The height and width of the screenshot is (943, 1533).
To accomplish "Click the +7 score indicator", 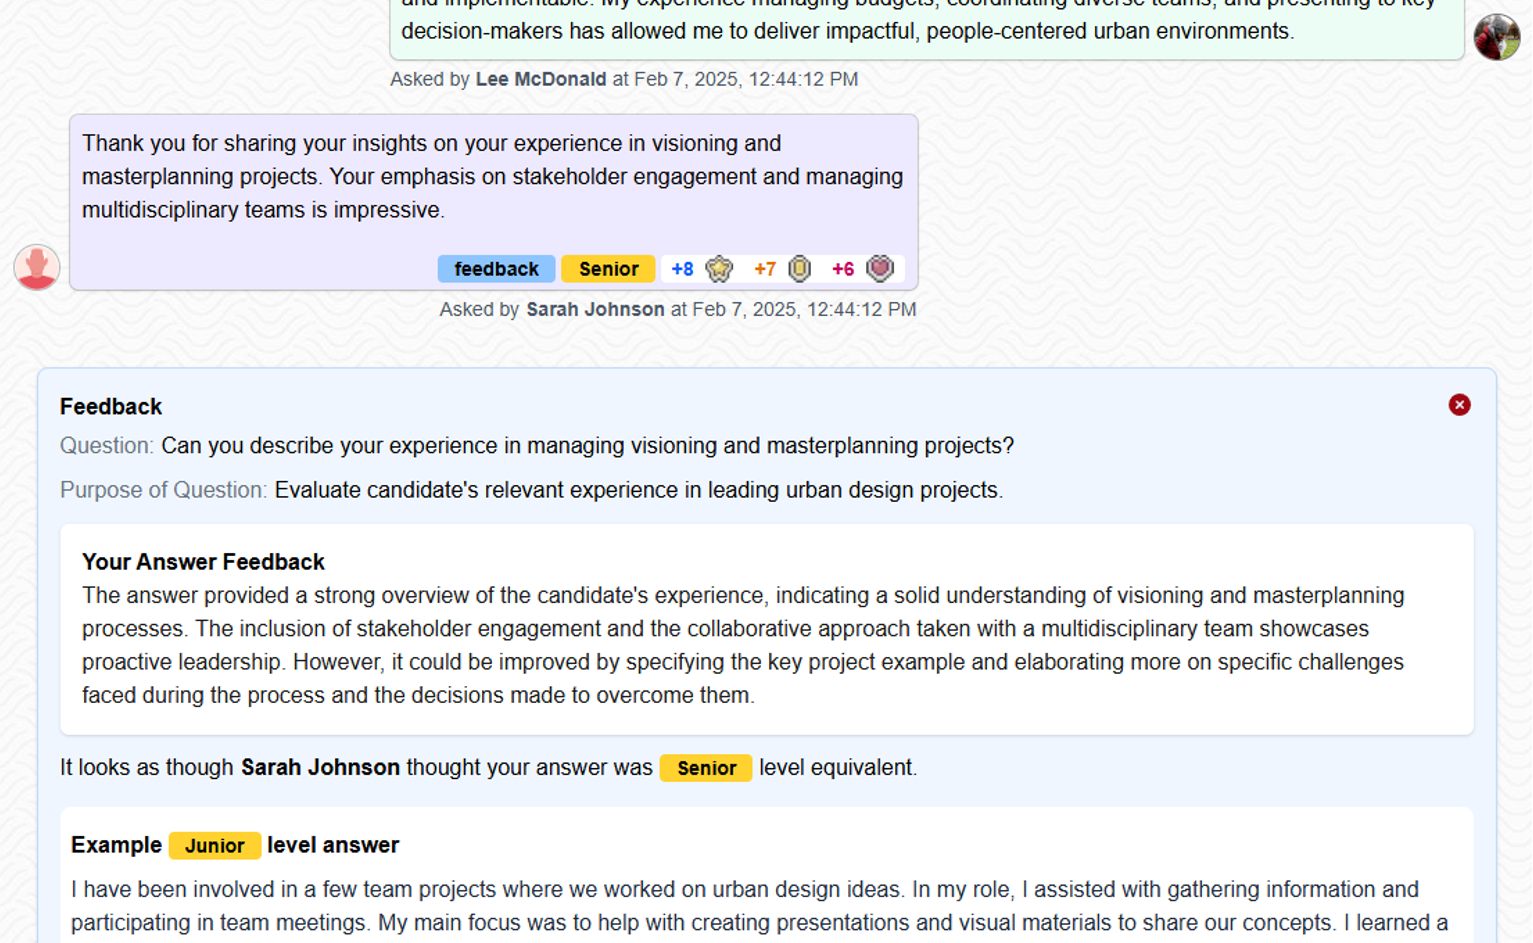I will tap(765, 268).
